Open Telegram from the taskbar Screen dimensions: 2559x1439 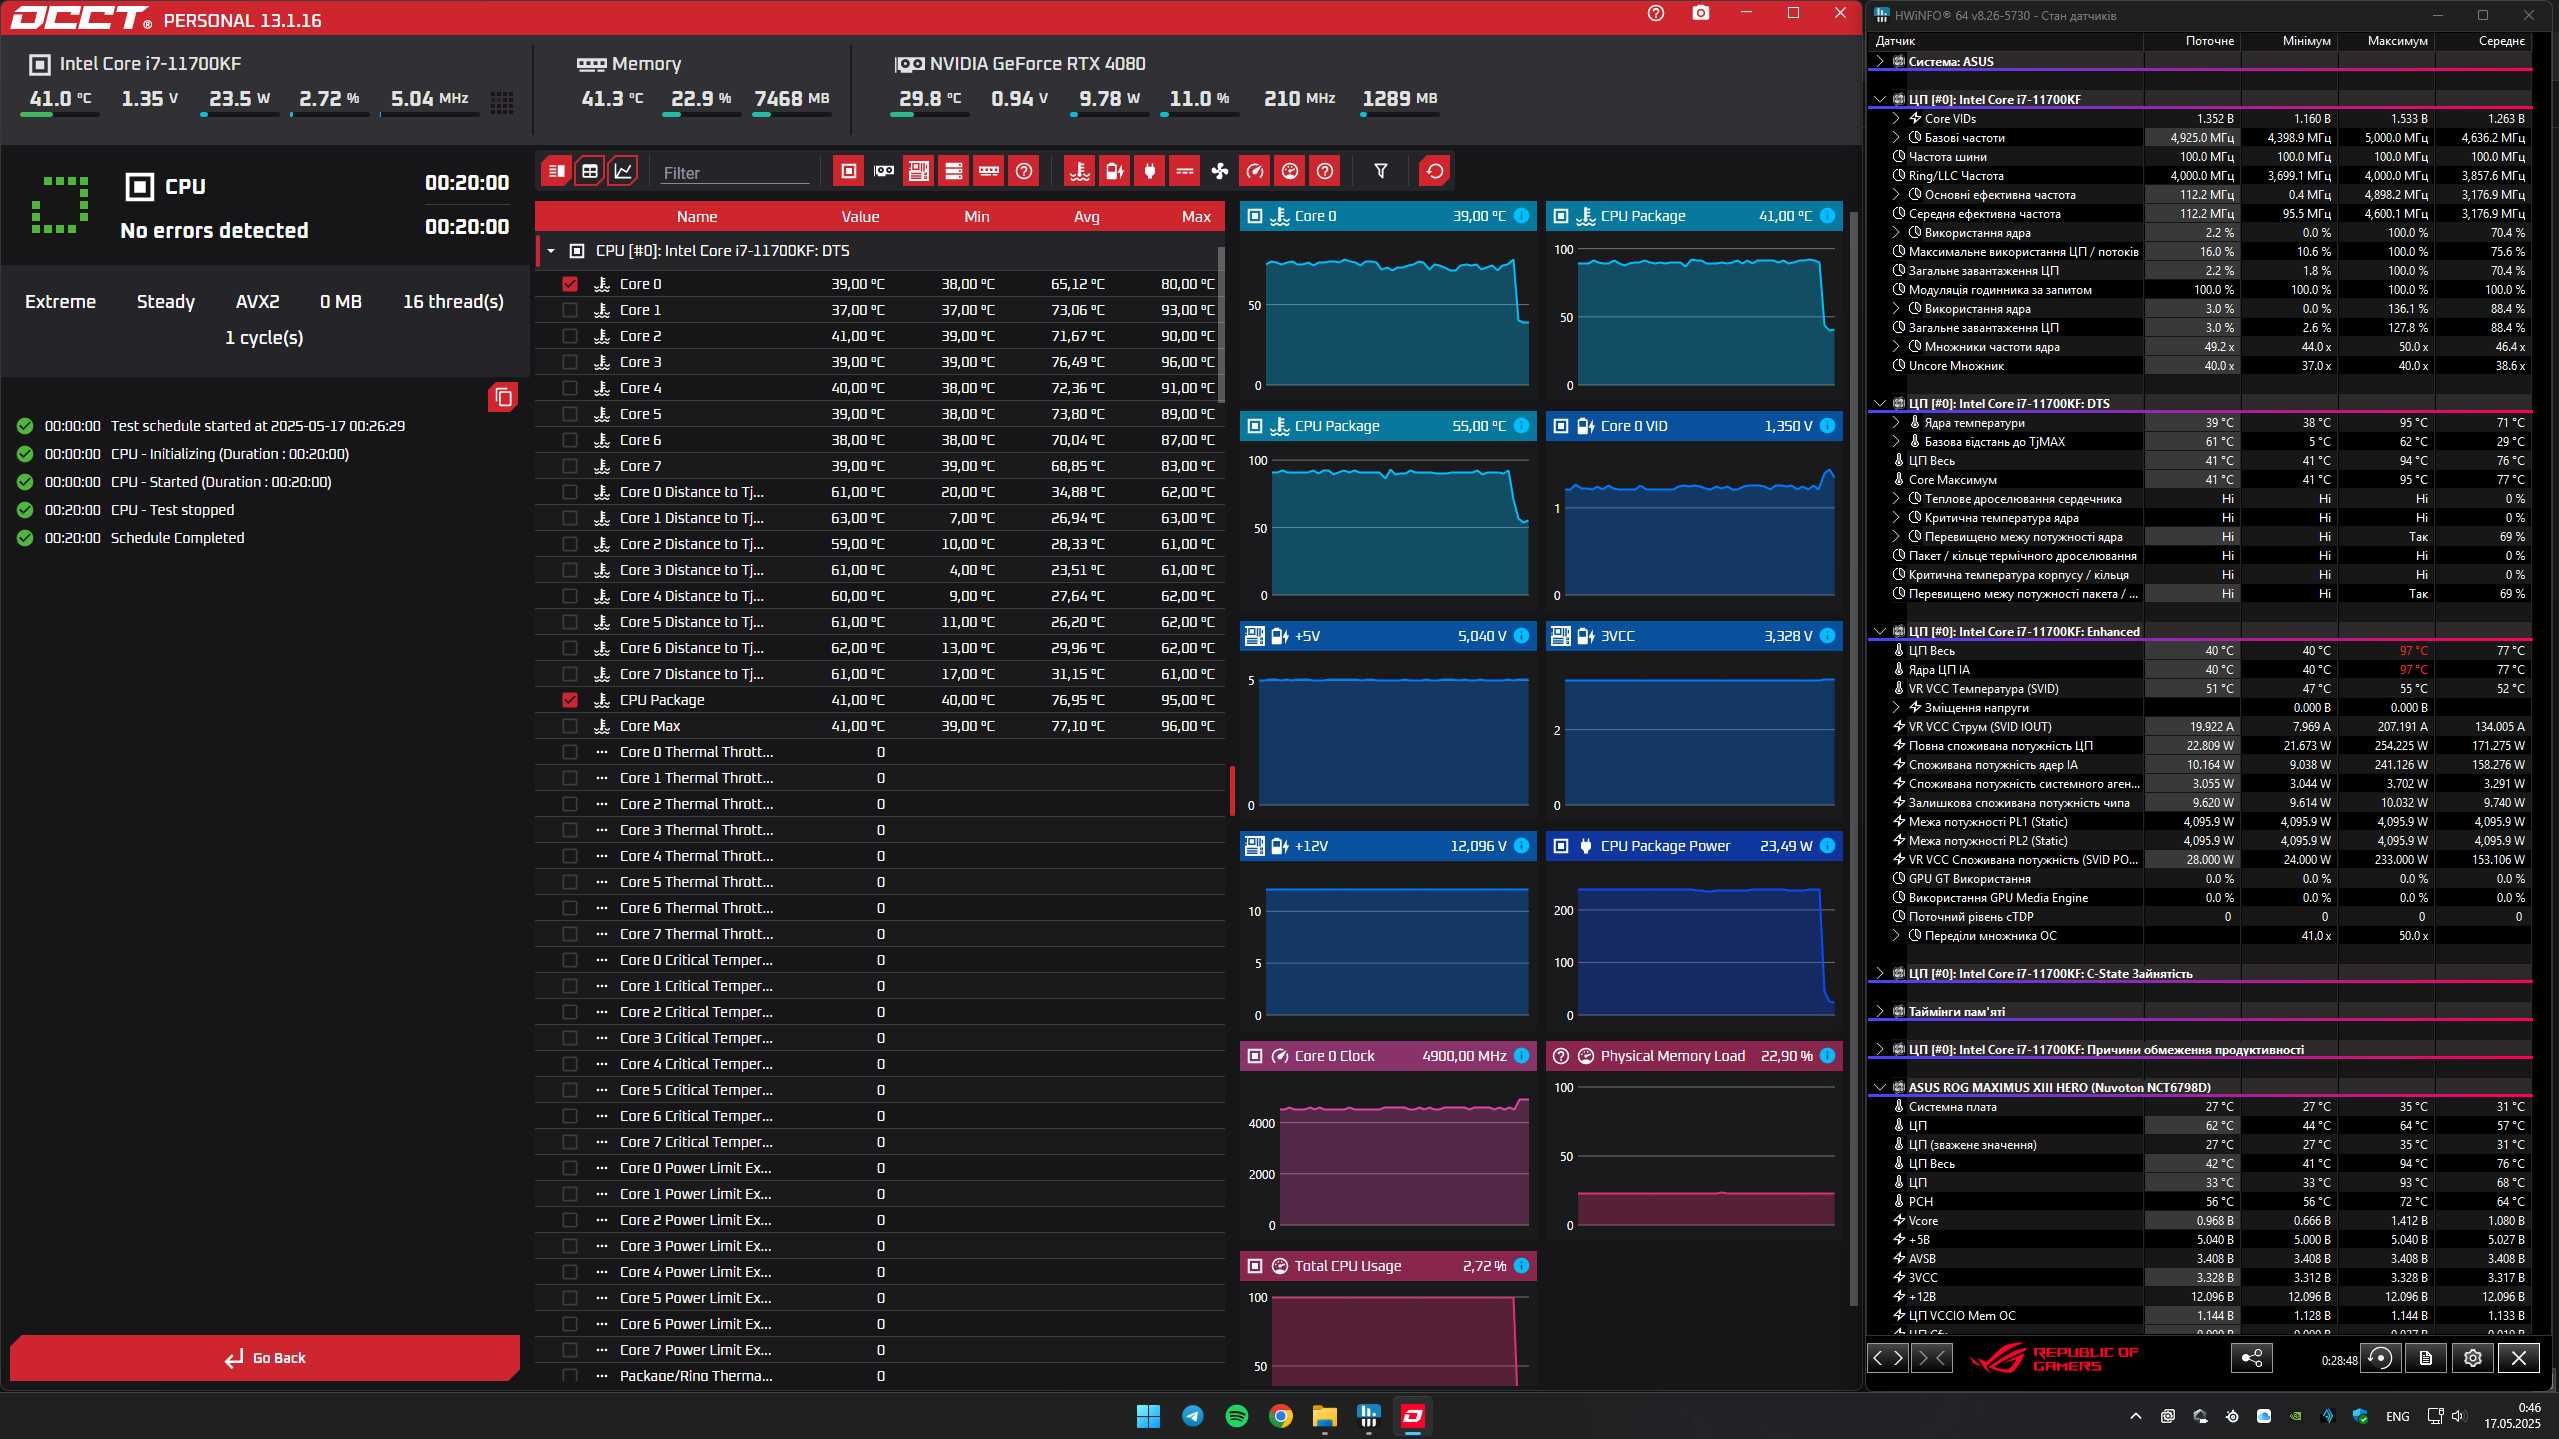tap(1192, 1416)
